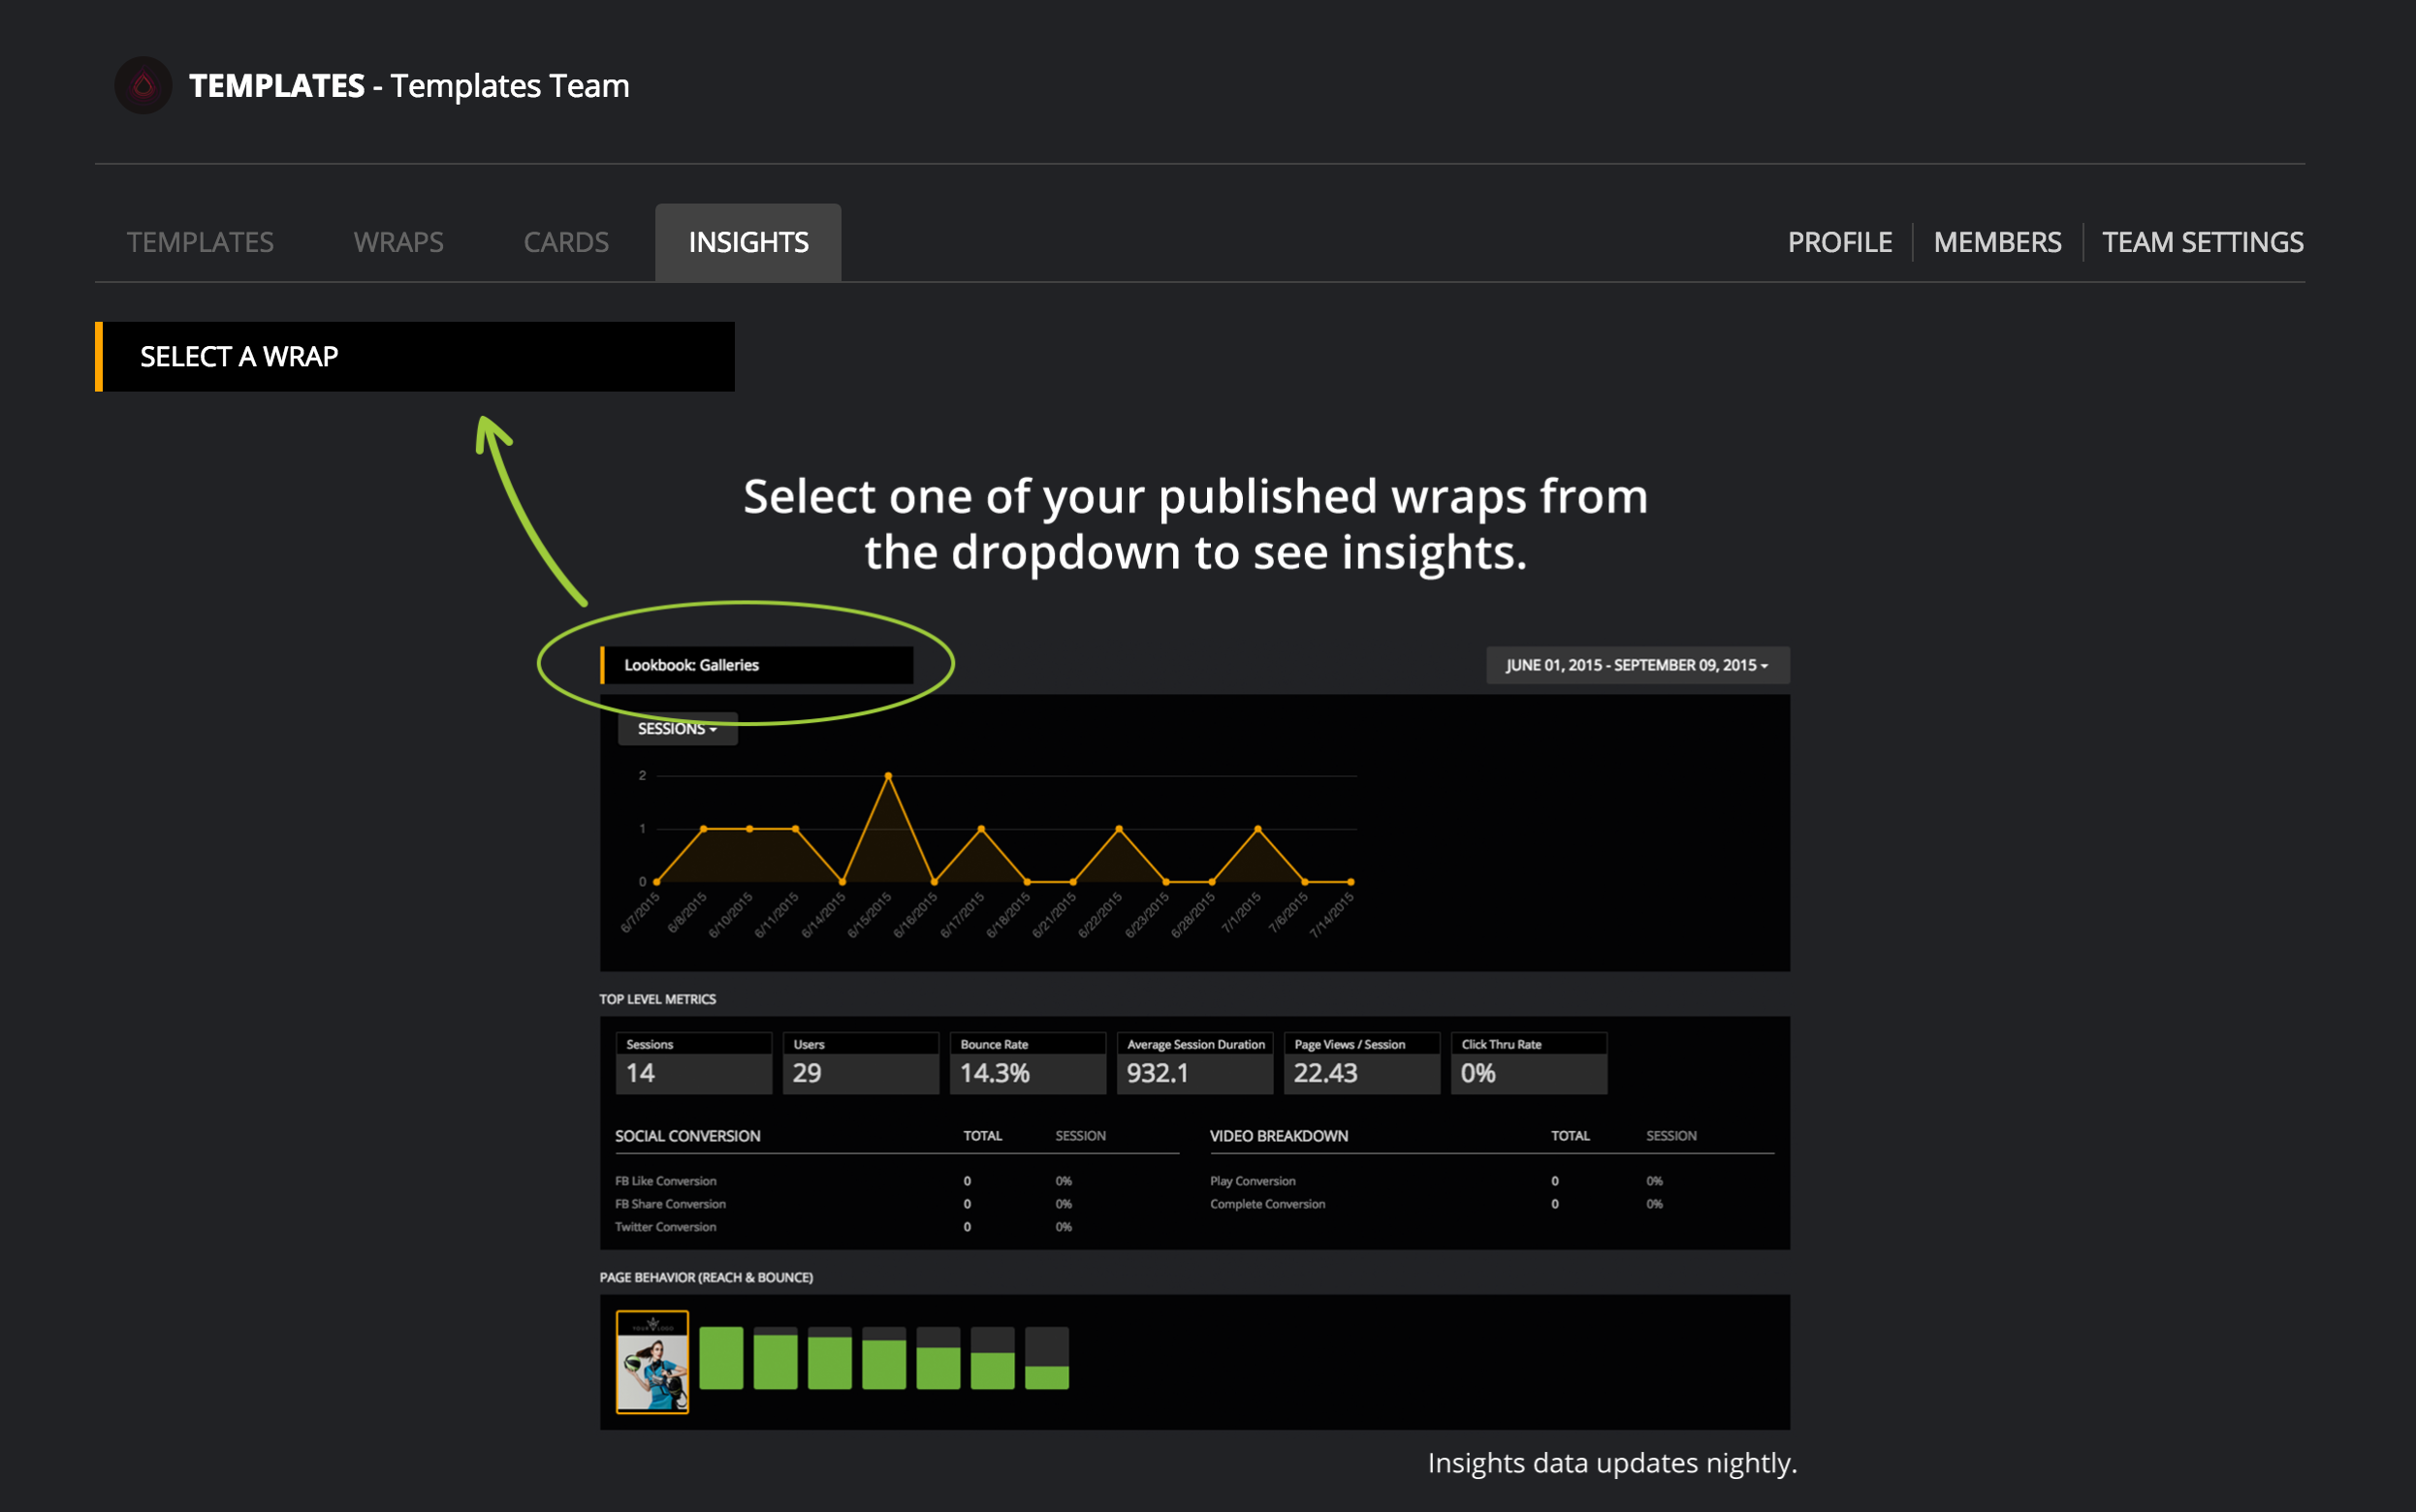
Task: Click the Sessions metric tile showing 14
Action: pyautogui.click(x=693, y=1063)
